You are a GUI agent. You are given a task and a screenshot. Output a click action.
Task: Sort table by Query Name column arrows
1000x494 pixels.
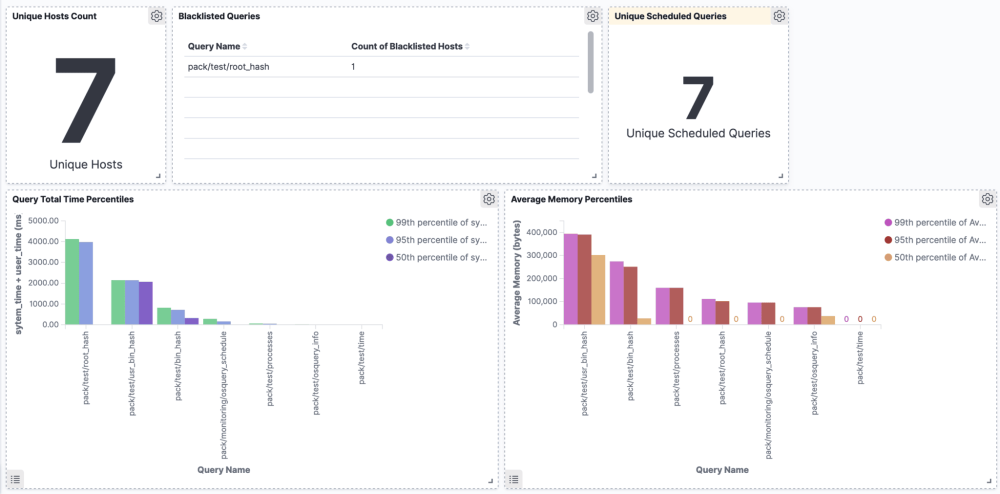tap(245, 47)
